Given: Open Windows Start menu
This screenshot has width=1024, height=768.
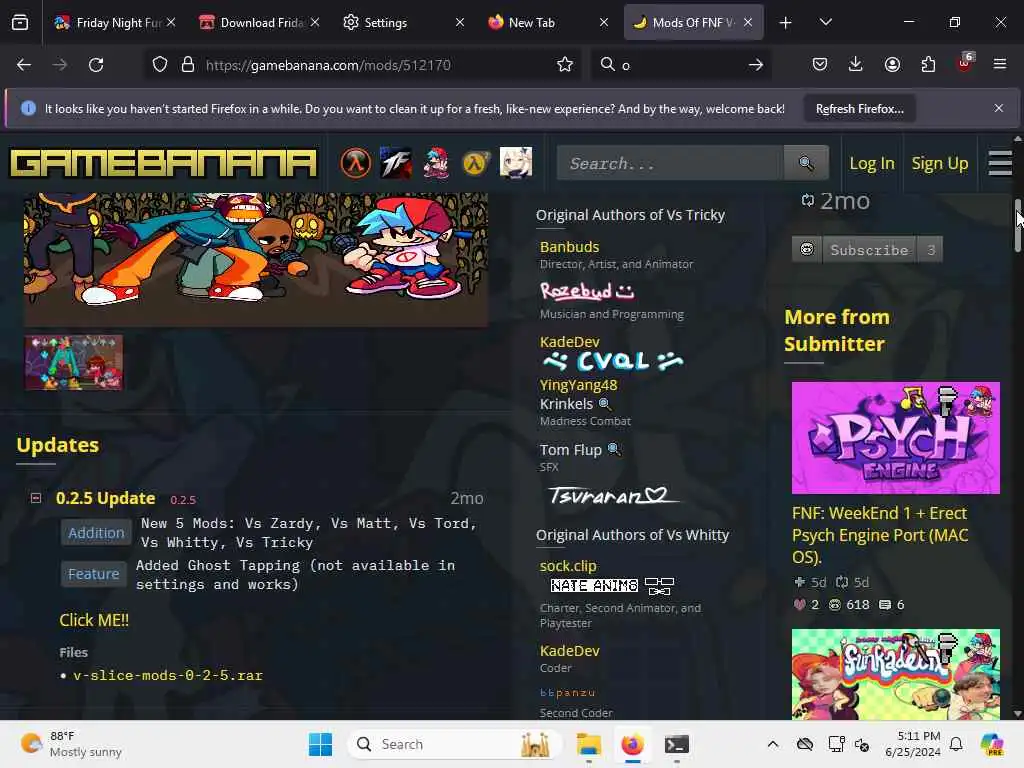Looking at the screenshot, I should (x=320, y=744).
